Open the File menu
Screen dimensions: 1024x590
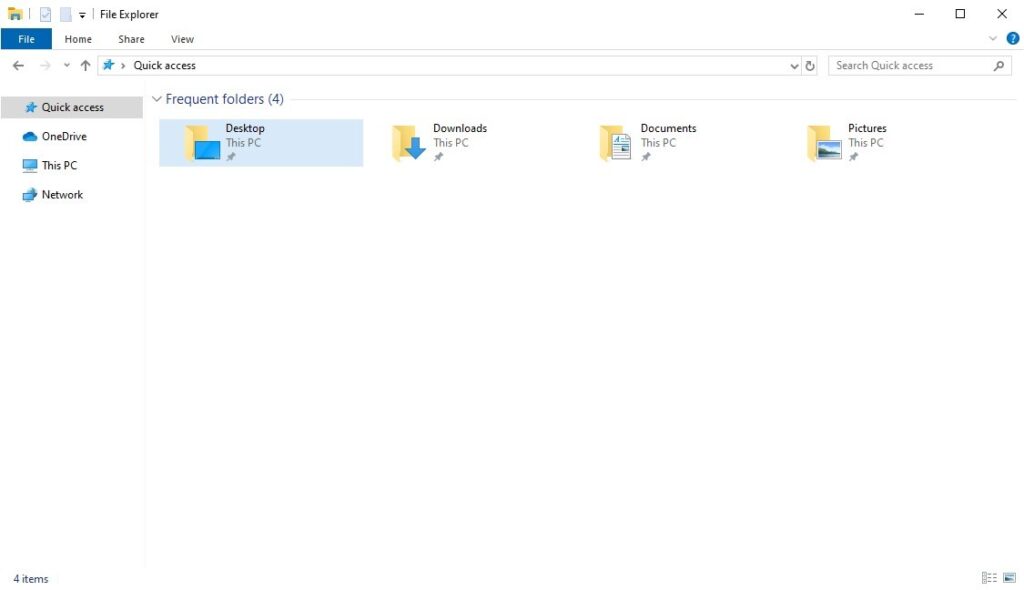26,39
